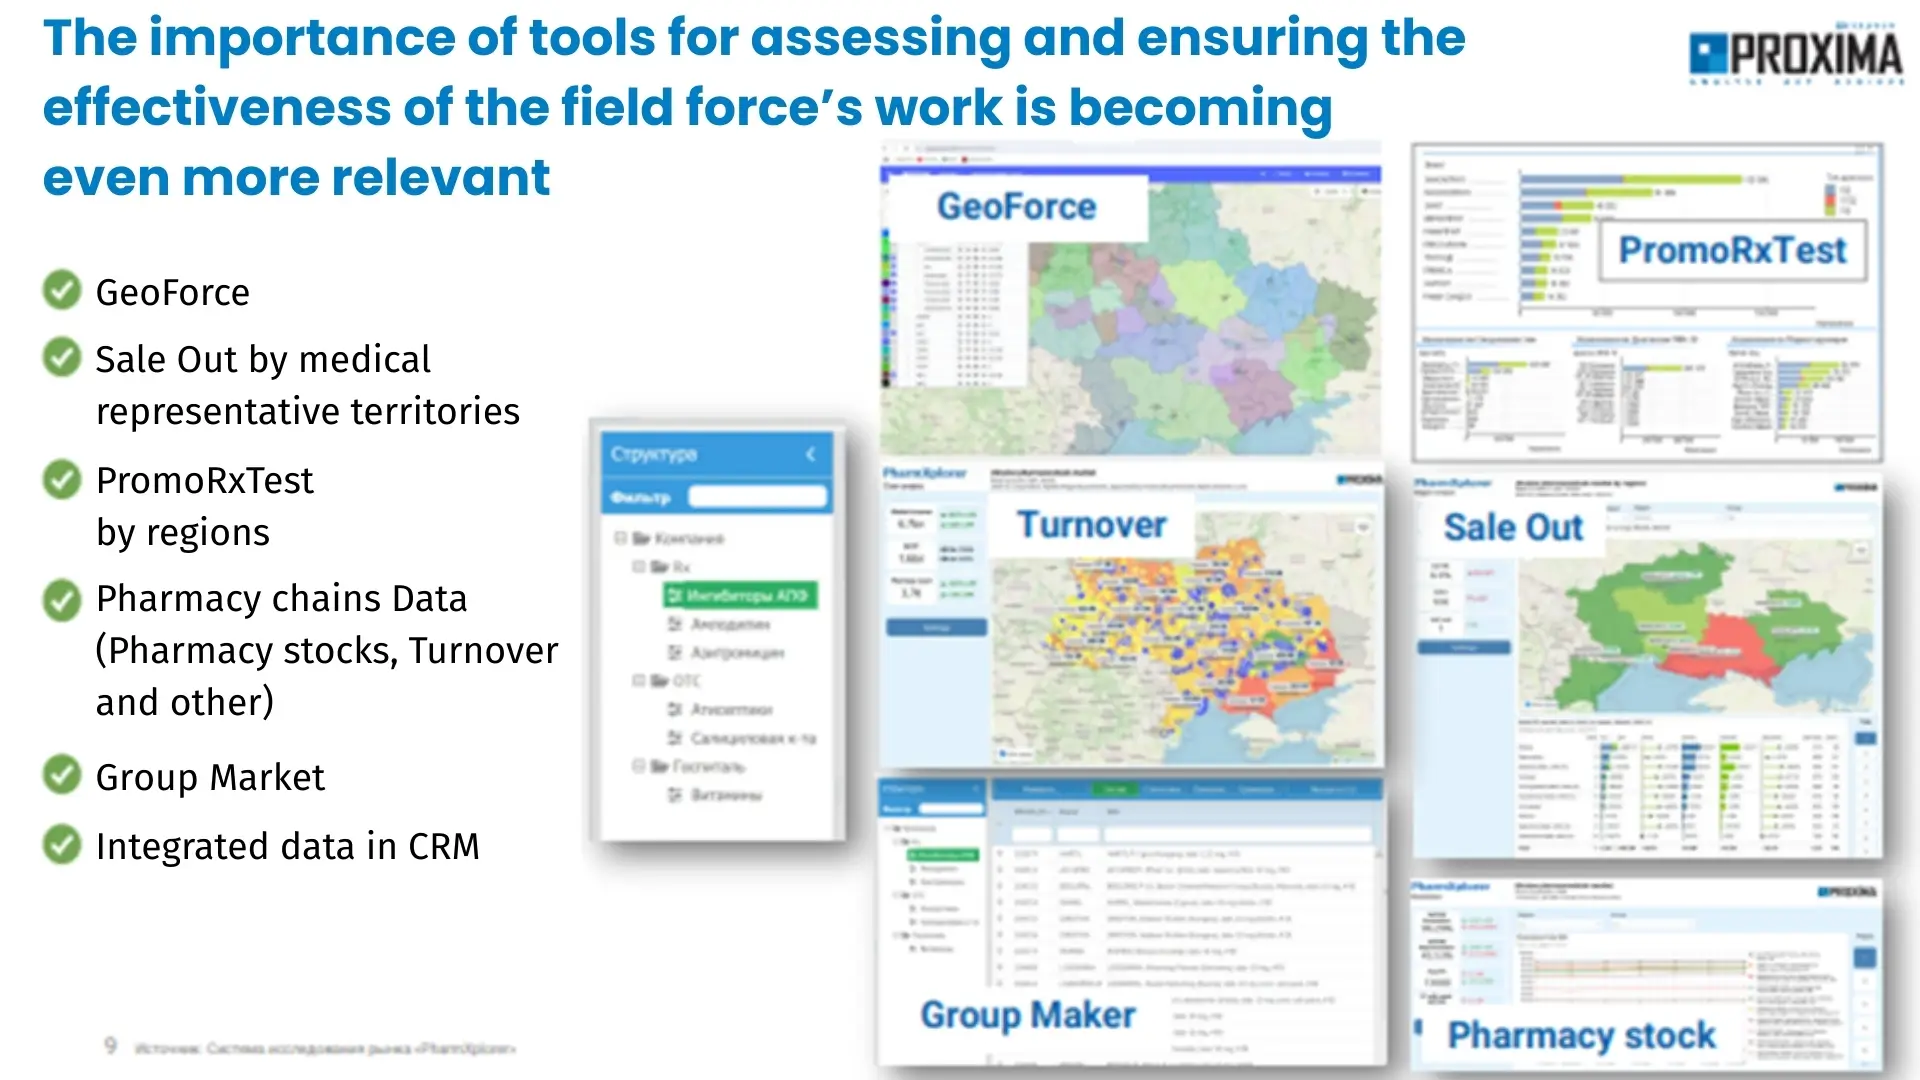Click the OTC folder icon in tree
The width and height of the screenshot is (1920, 1080).
coord(659,681)
